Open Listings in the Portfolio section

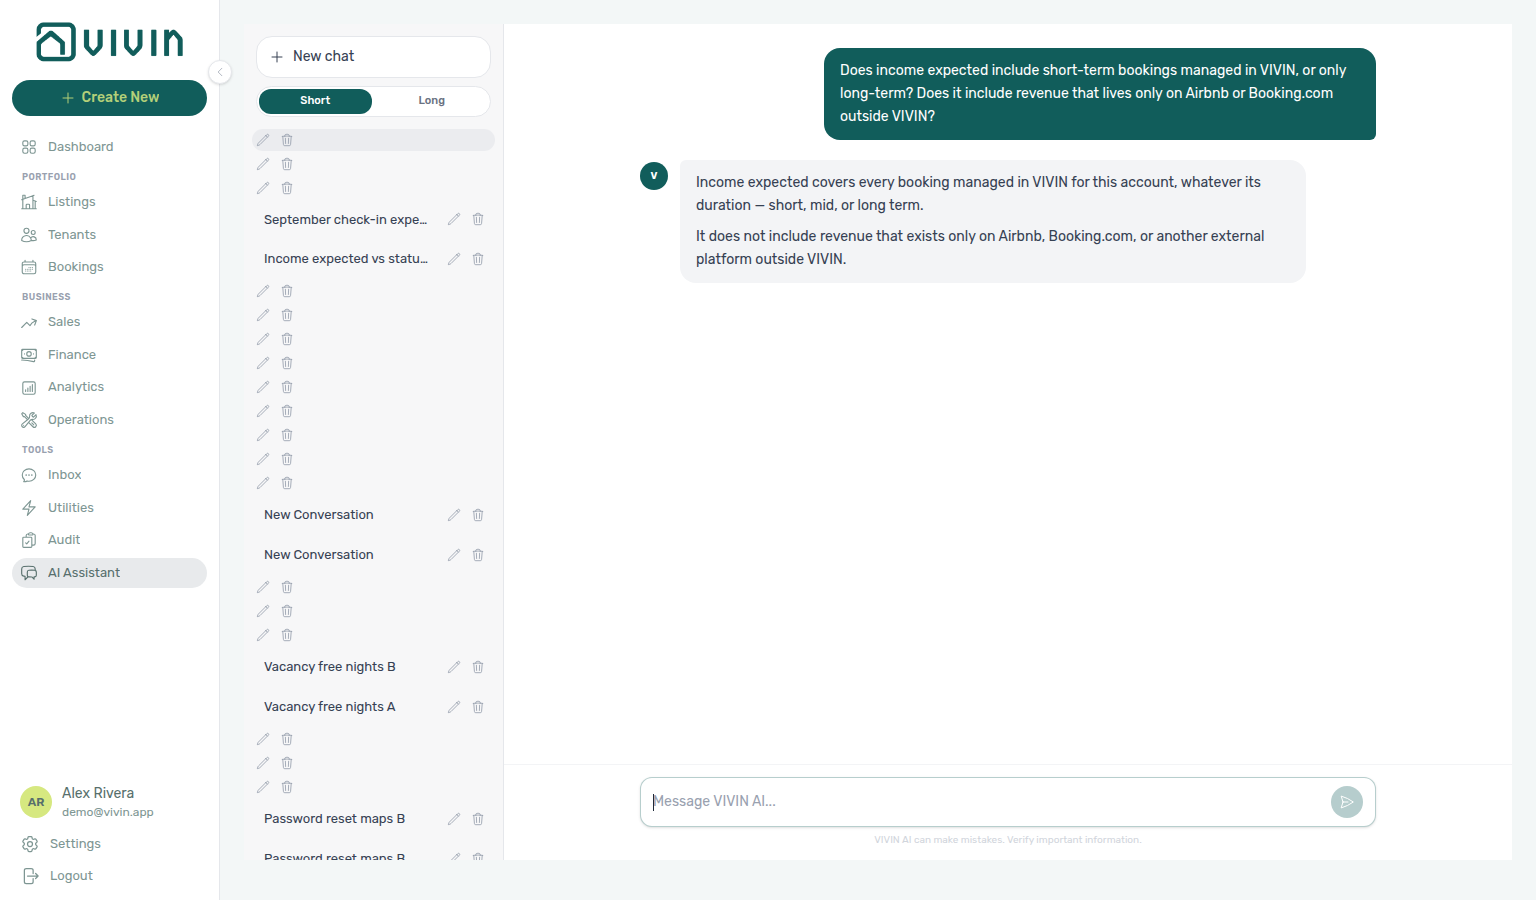pos(109,202)
